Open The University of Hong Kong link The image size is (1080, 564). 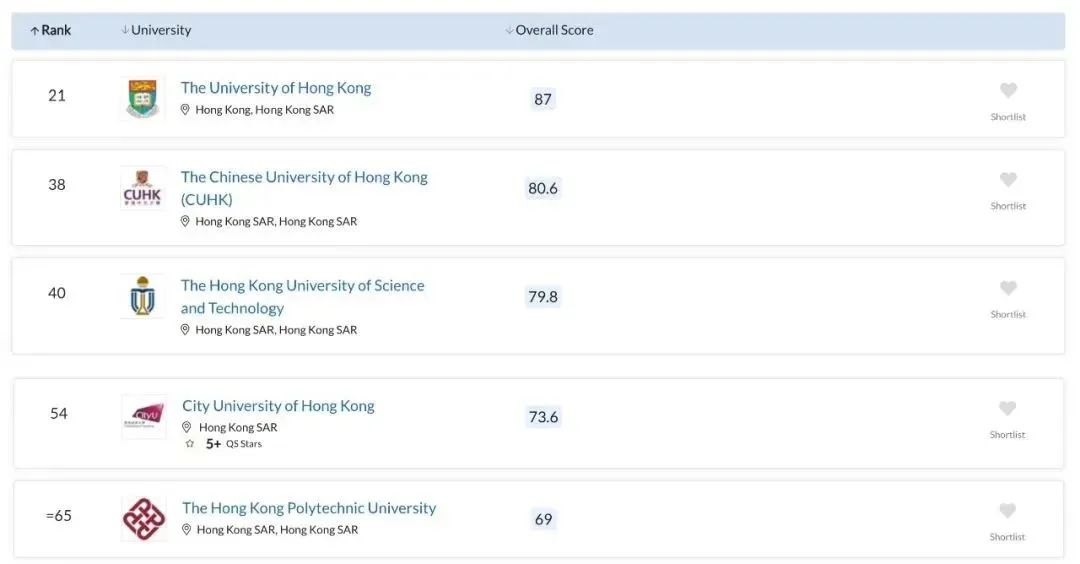275,88
